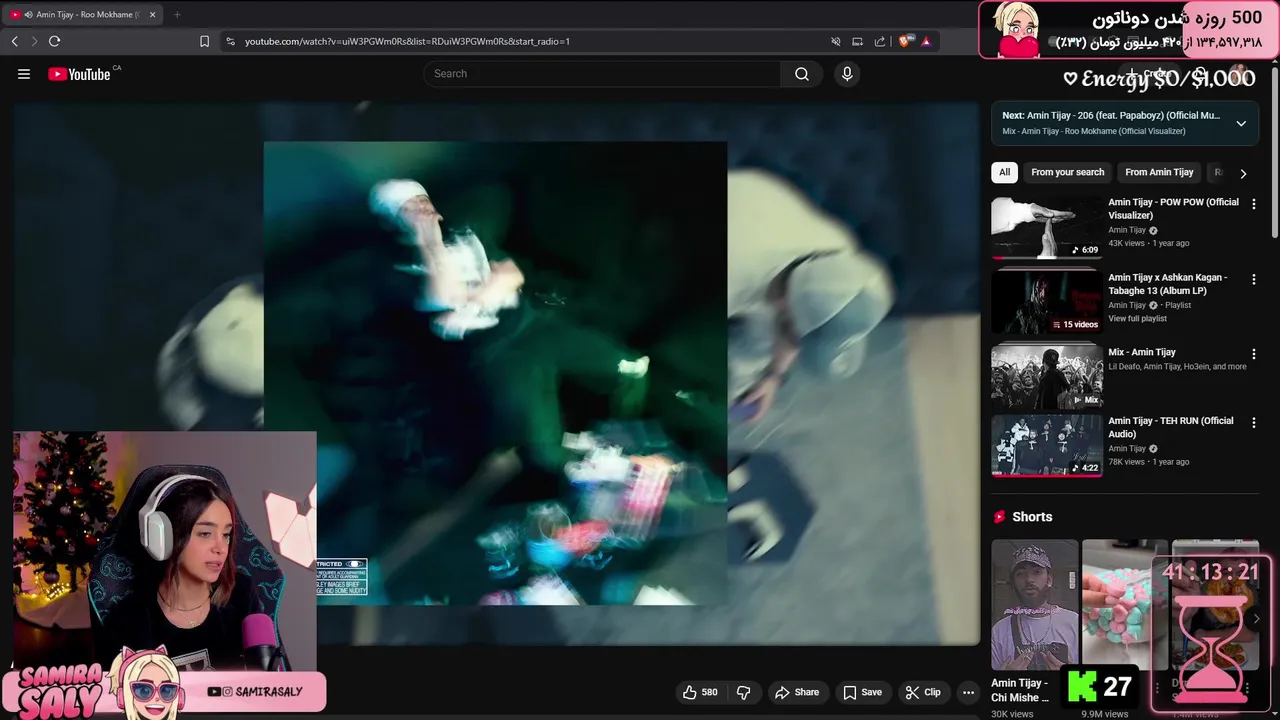
Task: Like the video with 580 likes
Action: click(700, 692)
